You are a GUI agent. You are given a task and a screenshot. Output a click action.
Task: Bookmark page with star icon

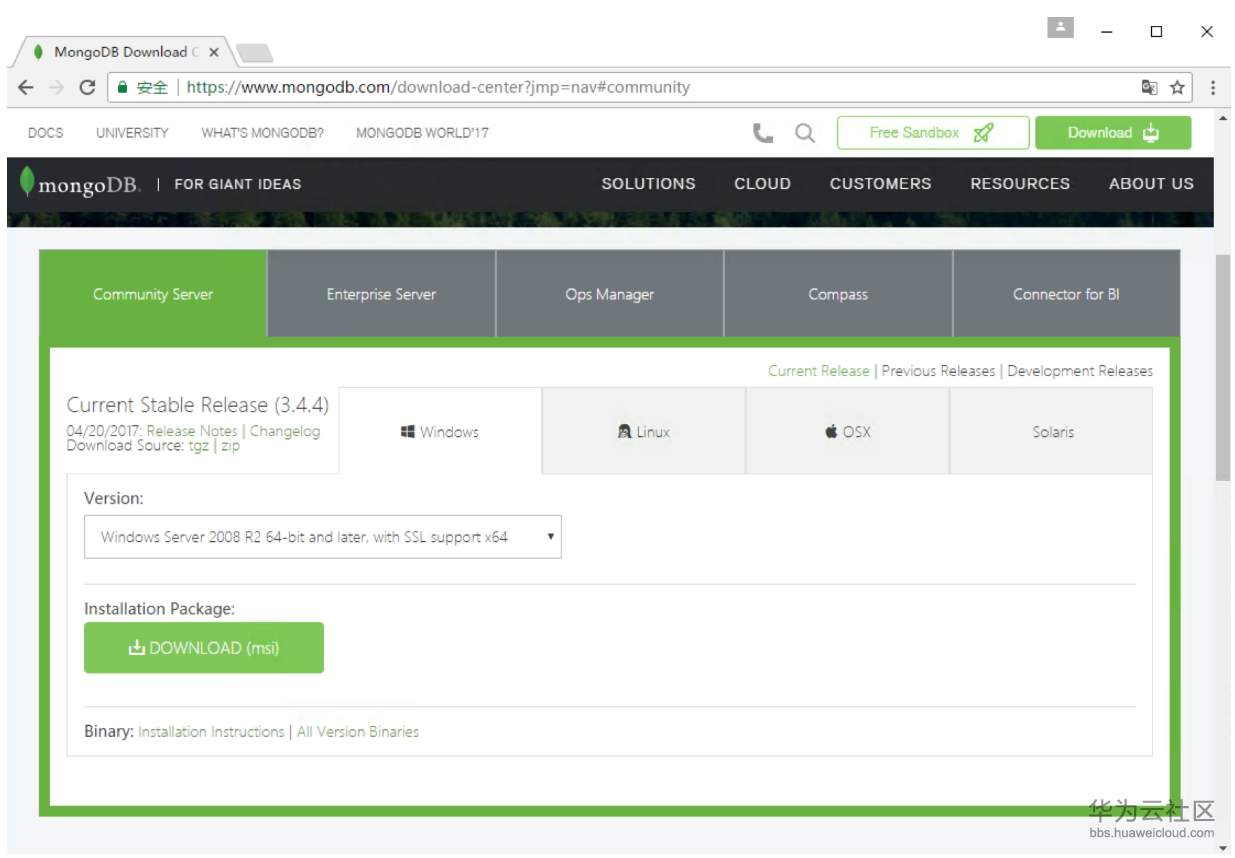coord(1177,87)
